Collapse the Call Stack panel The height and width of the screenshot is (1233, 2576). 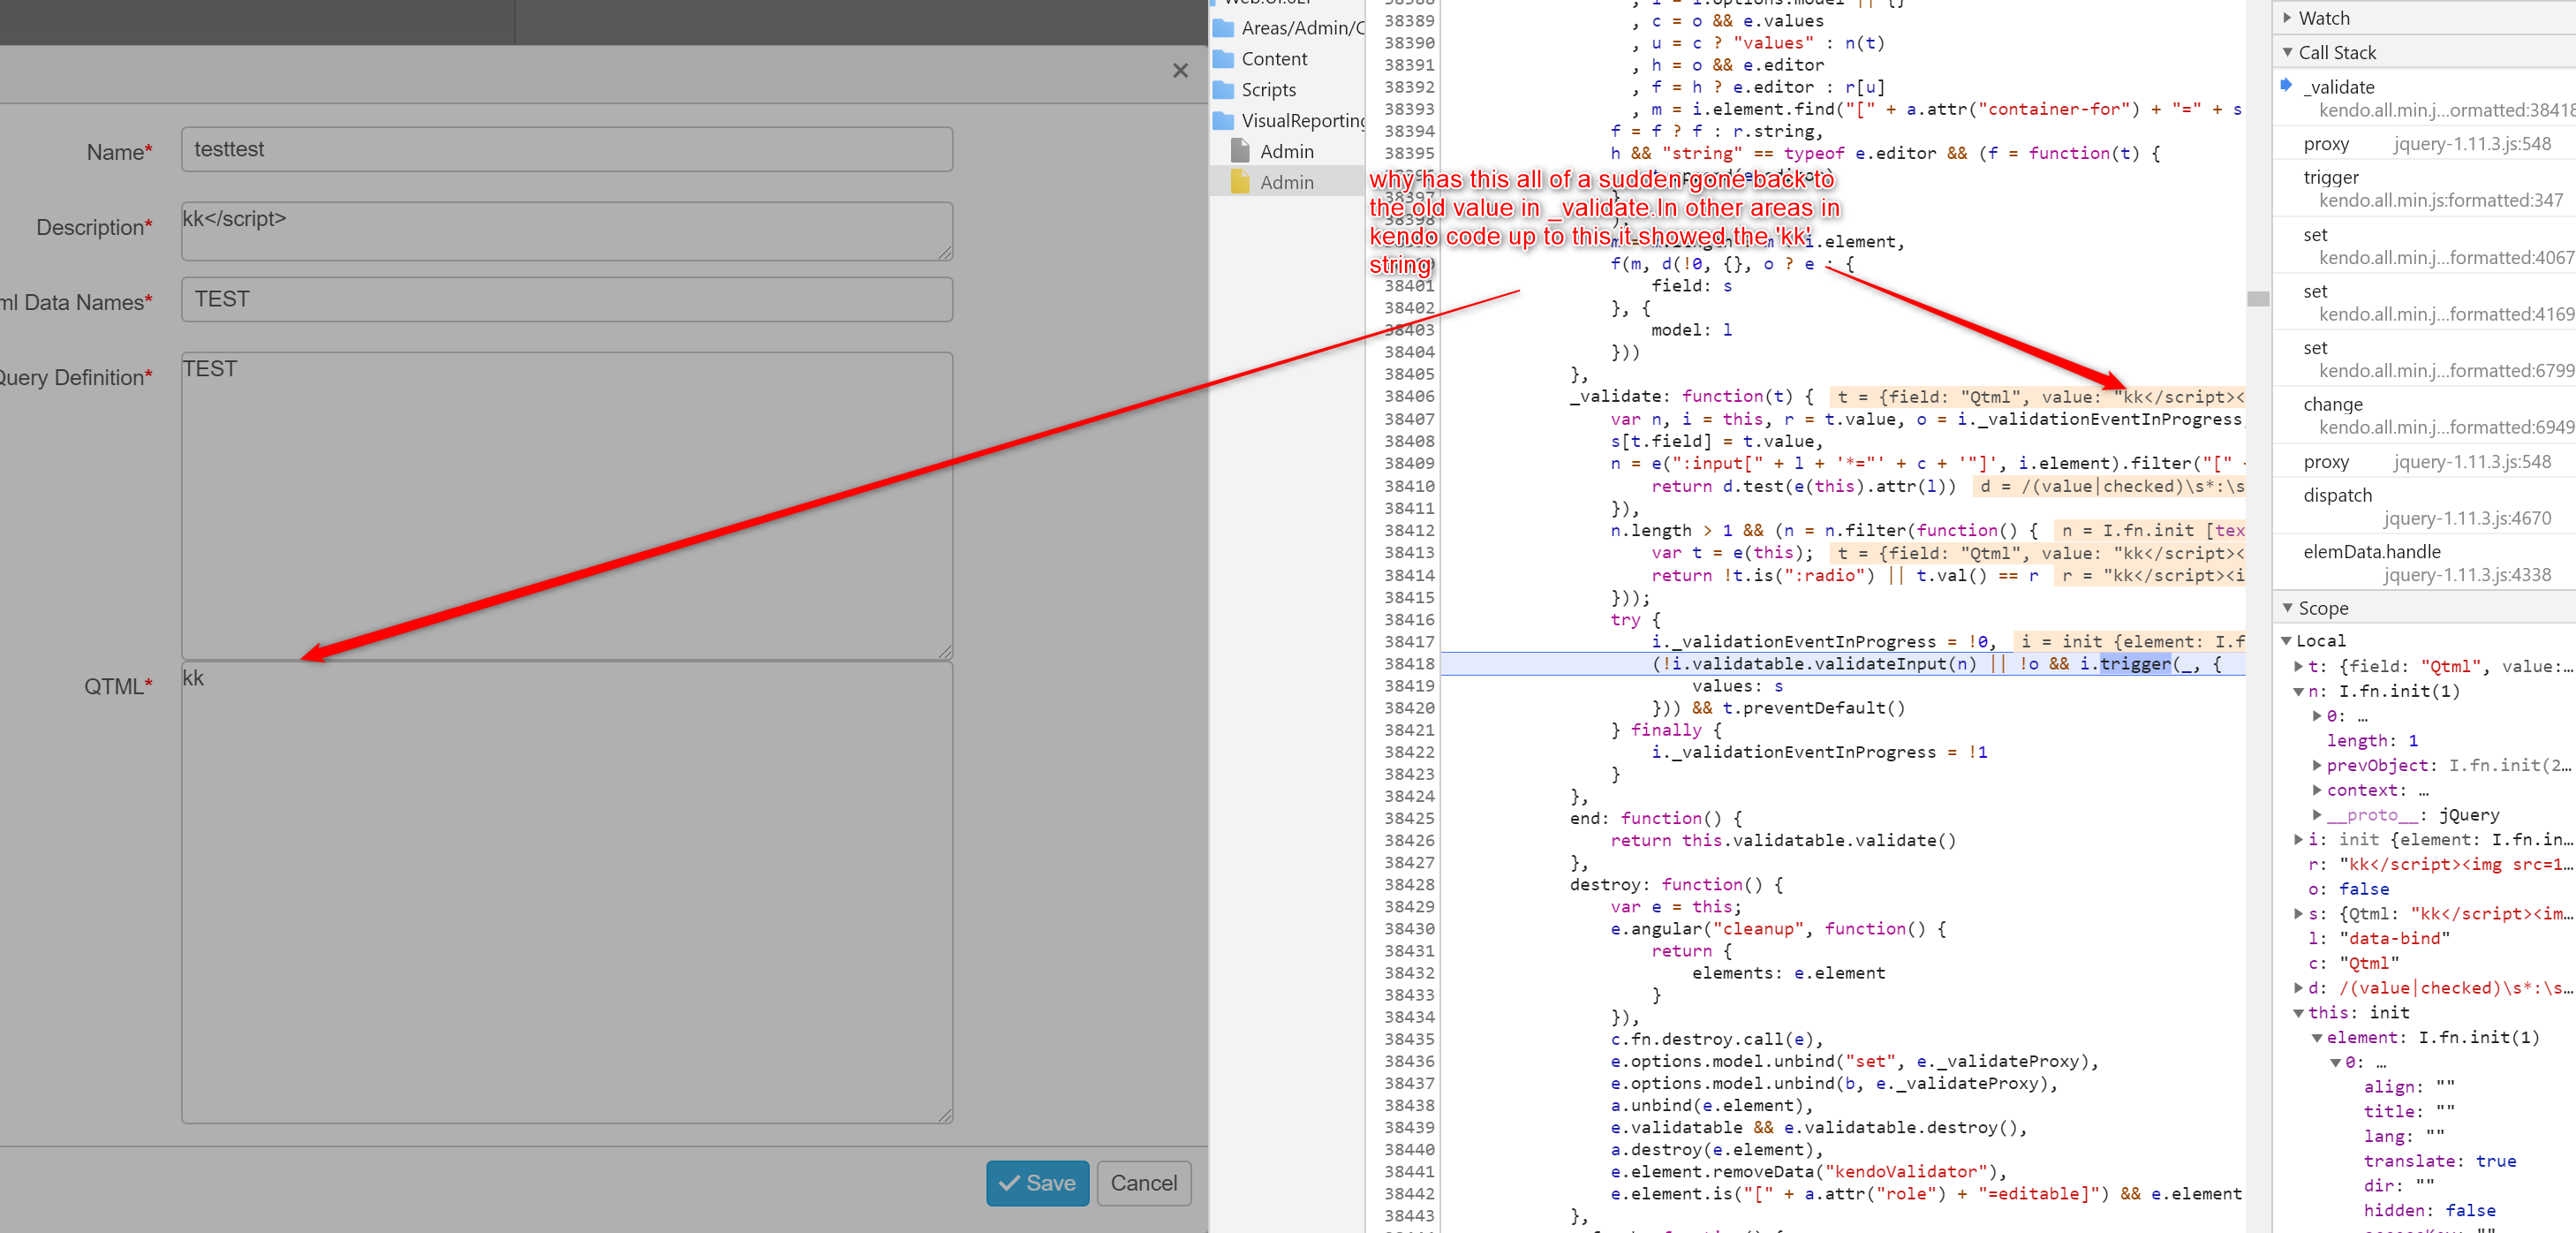pyautogui.click(x=2287, y=52)
